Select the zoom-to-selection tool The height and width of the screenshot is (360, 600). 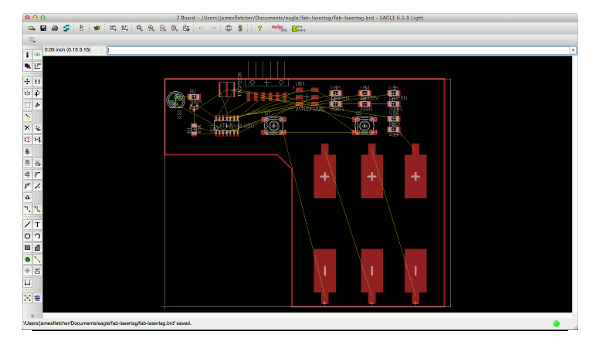[186, 28]
